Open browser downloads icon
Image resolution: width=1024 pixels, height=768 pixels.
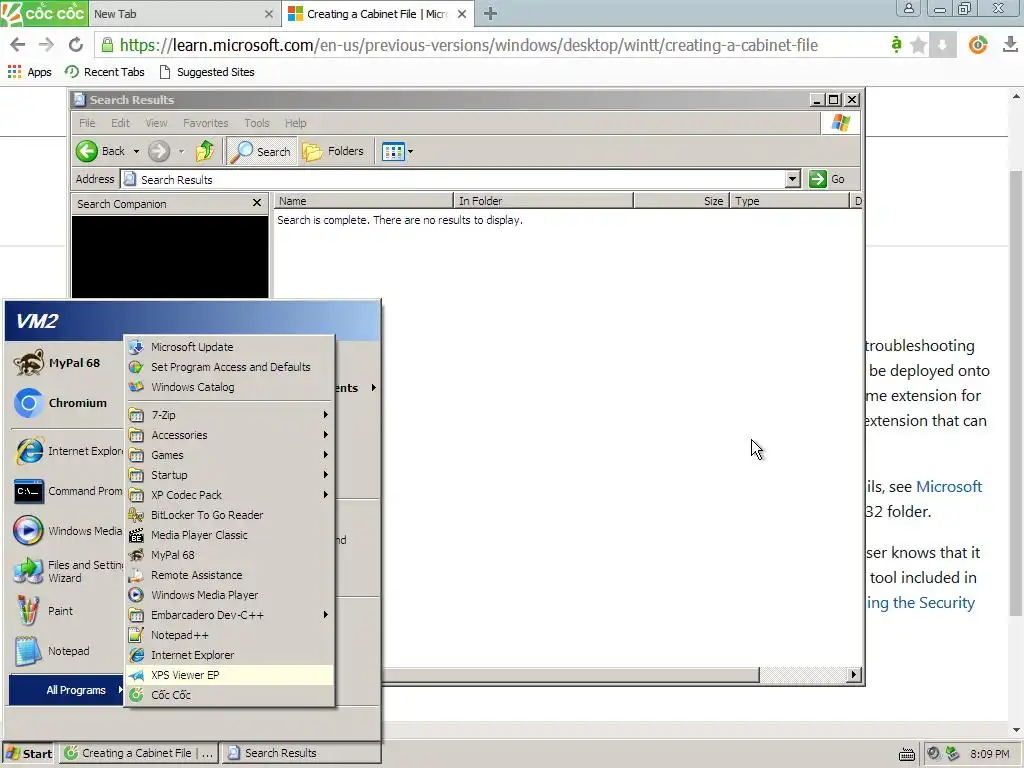coord(1010,44)
